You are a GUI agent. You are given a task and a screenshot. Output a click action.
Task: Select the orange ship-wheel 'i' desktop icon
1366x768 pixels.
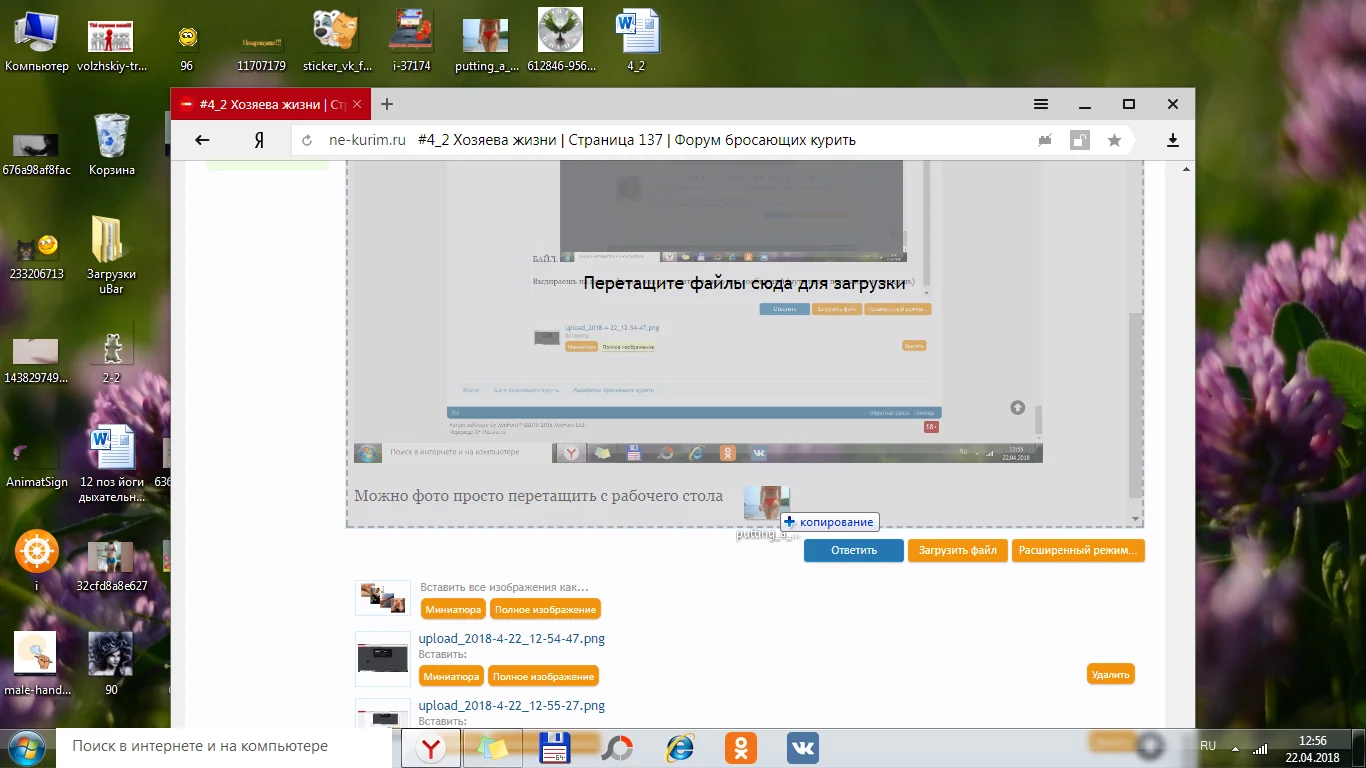tap(37, 561)
